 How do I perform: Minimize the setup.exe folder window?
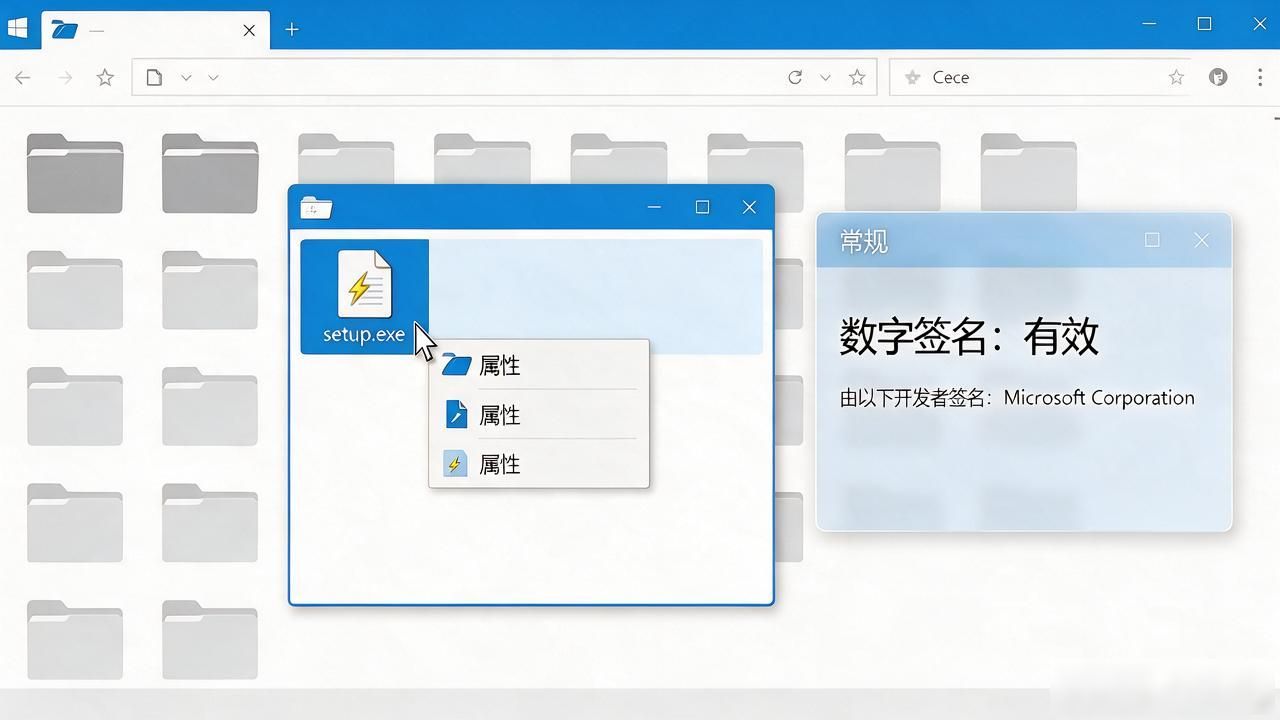654,207
